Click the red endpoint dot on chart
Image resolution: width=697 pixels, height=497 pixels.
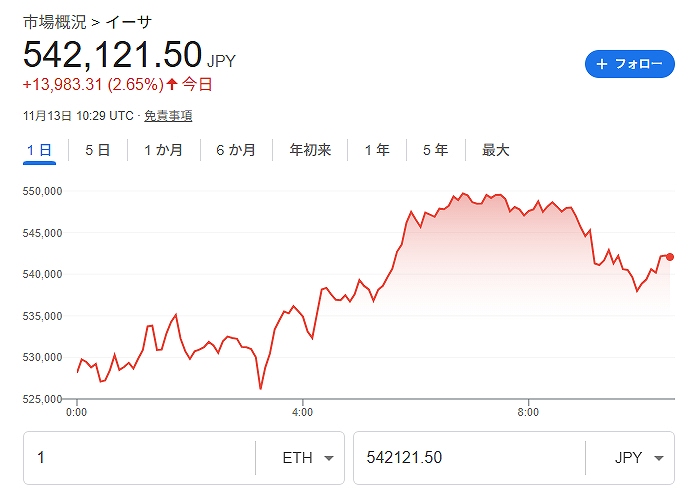pos(669,257)
